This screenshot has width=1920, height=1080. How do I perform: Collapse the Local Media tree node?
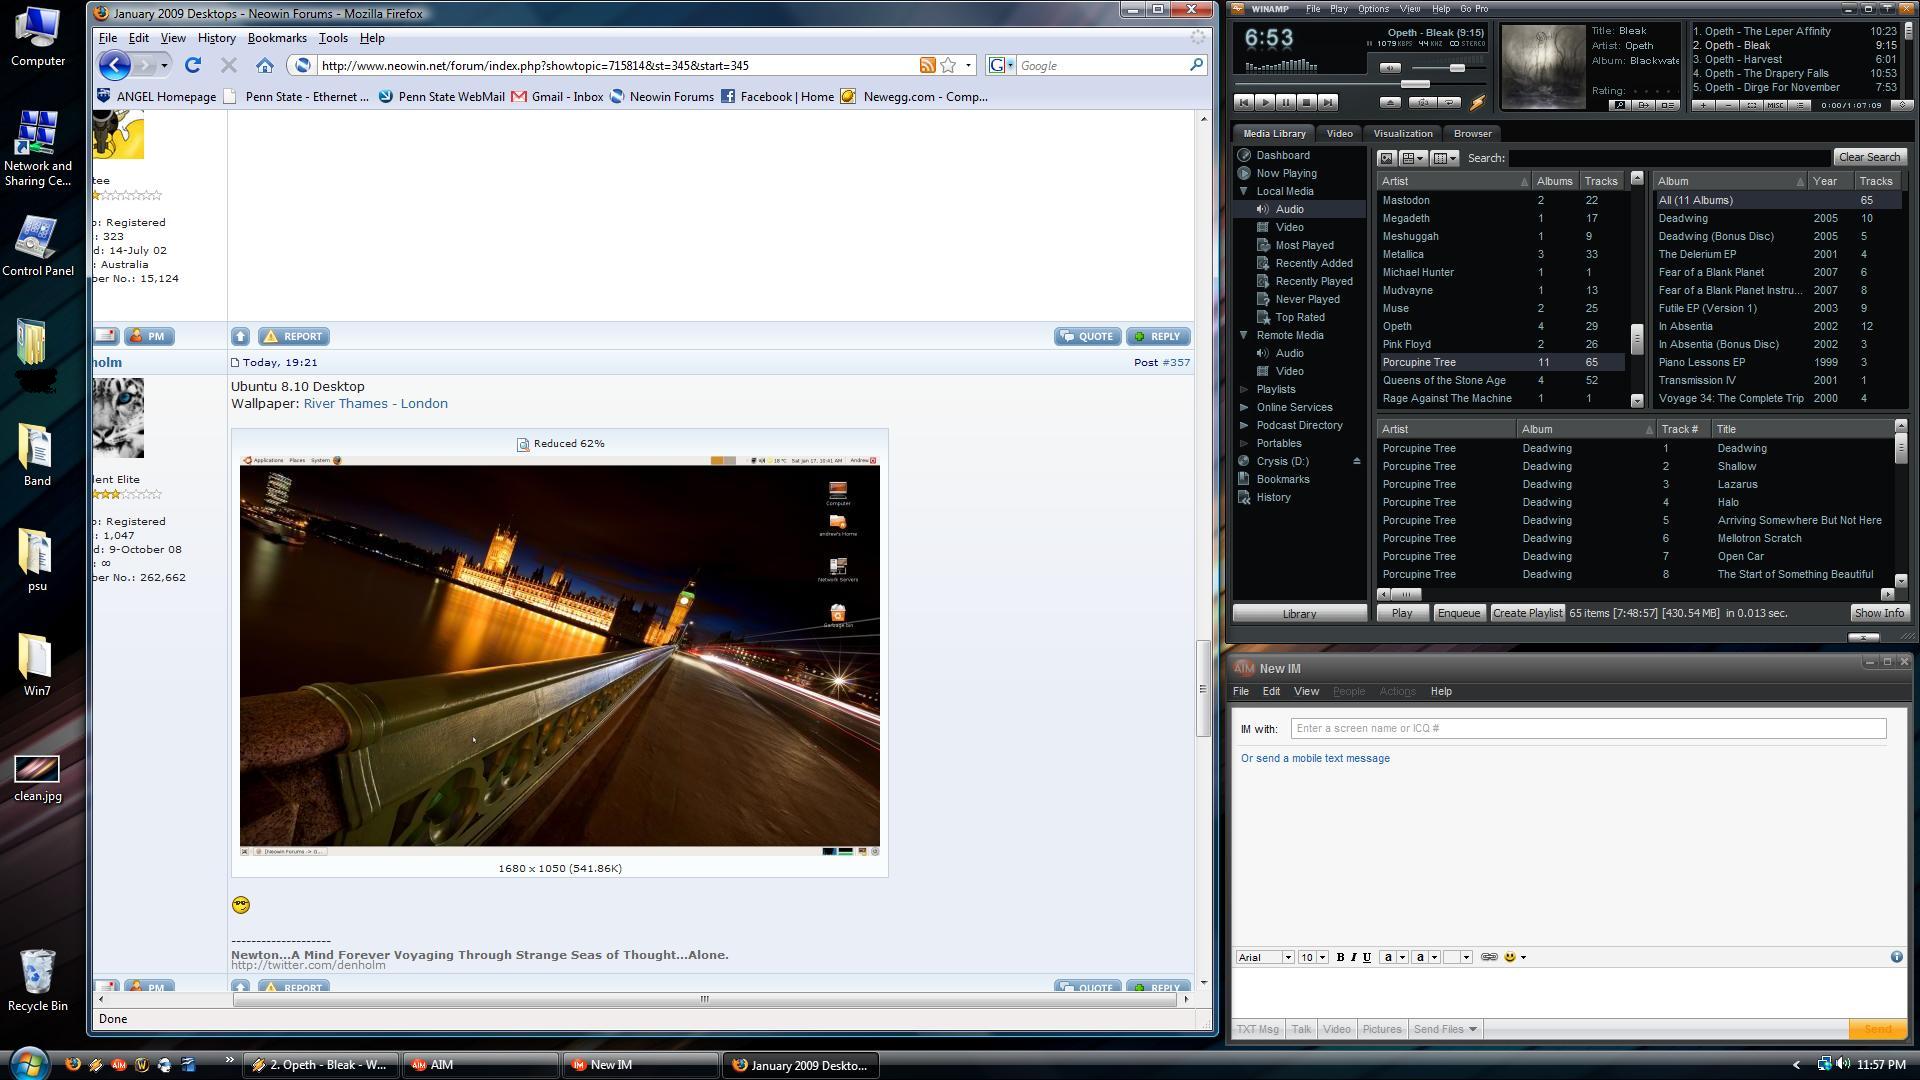pos(1244,191)
